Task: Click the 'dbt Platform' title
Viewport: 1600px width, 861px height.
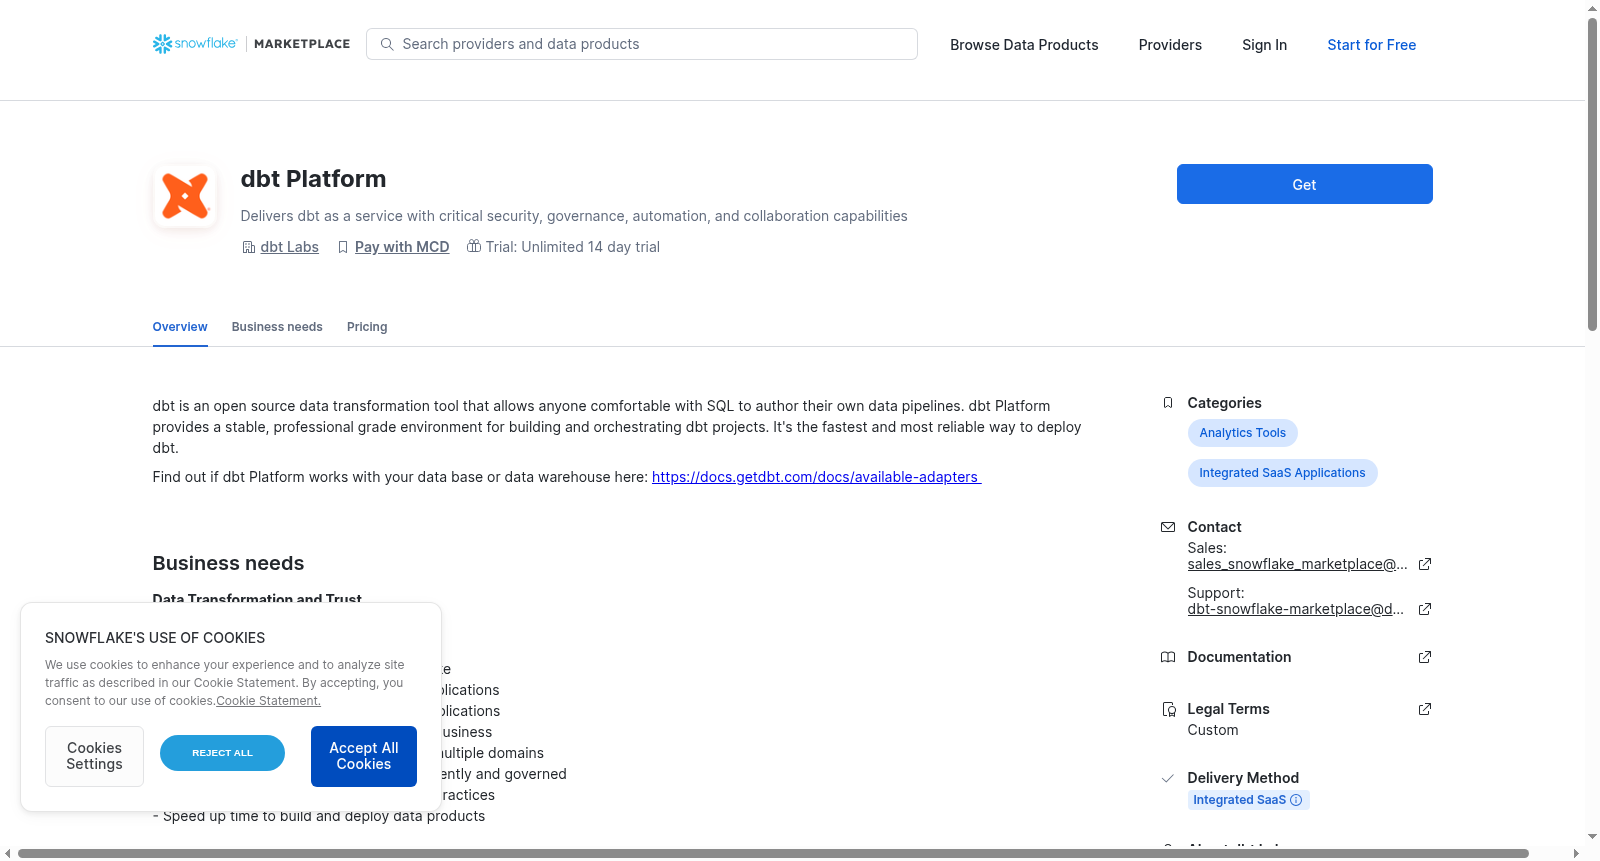Action: point(313,179)
